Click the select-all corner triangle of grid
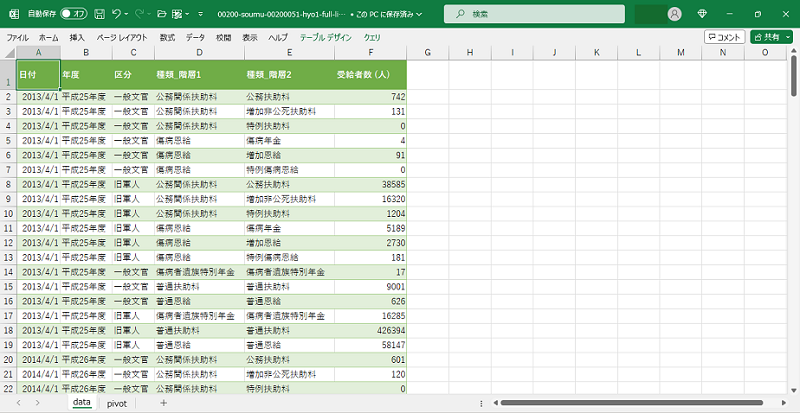 click(x=8, y=52)
